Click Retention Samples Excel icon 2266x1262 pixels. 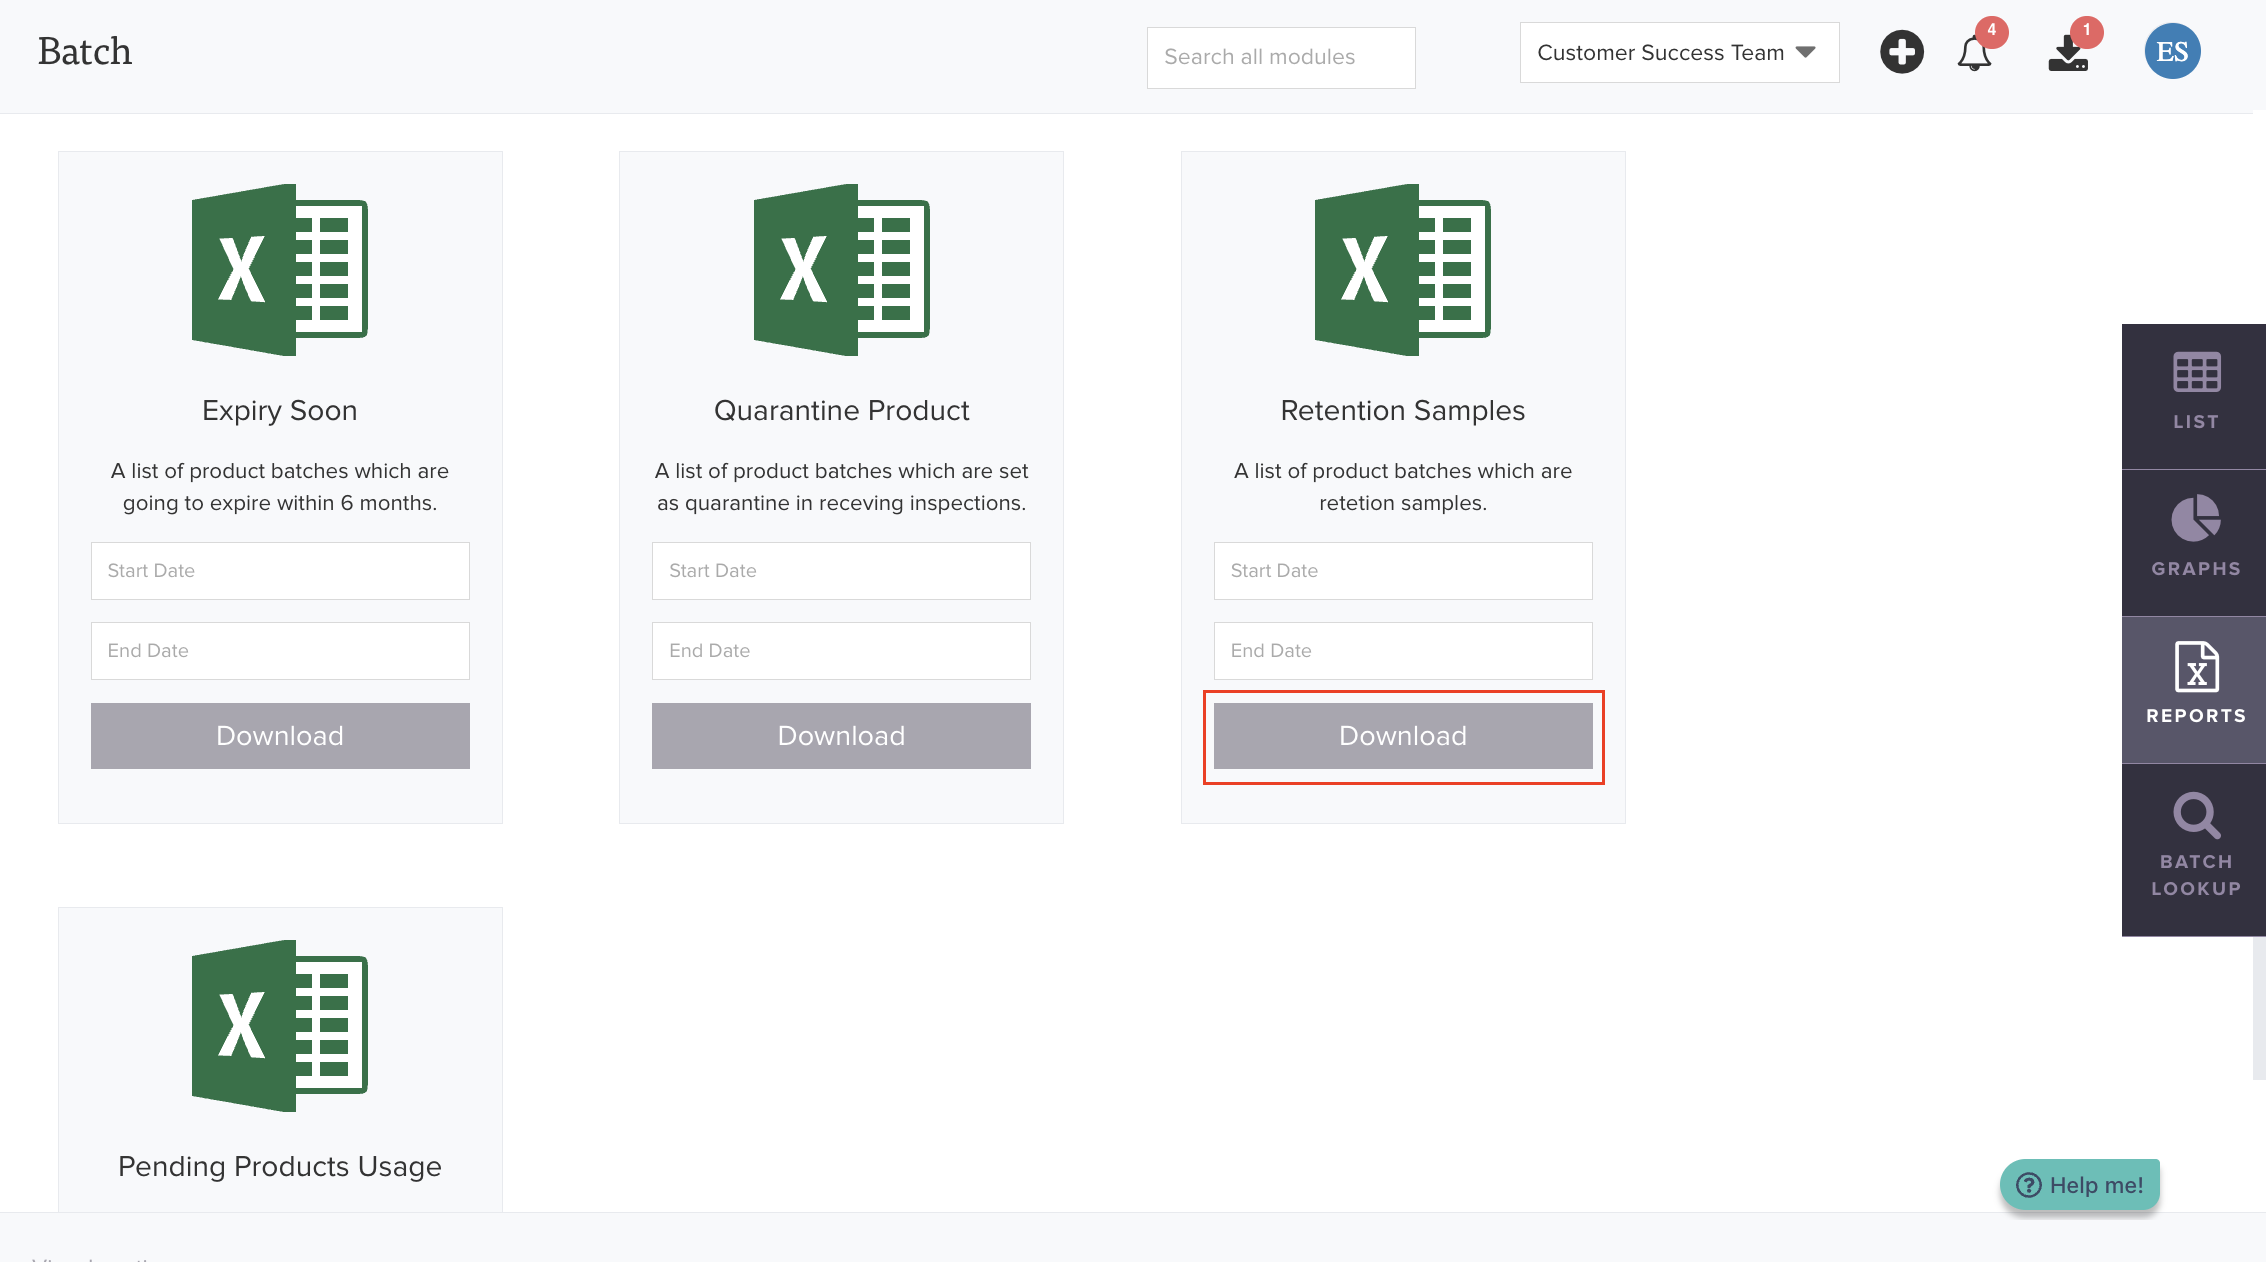[1402, 269]
